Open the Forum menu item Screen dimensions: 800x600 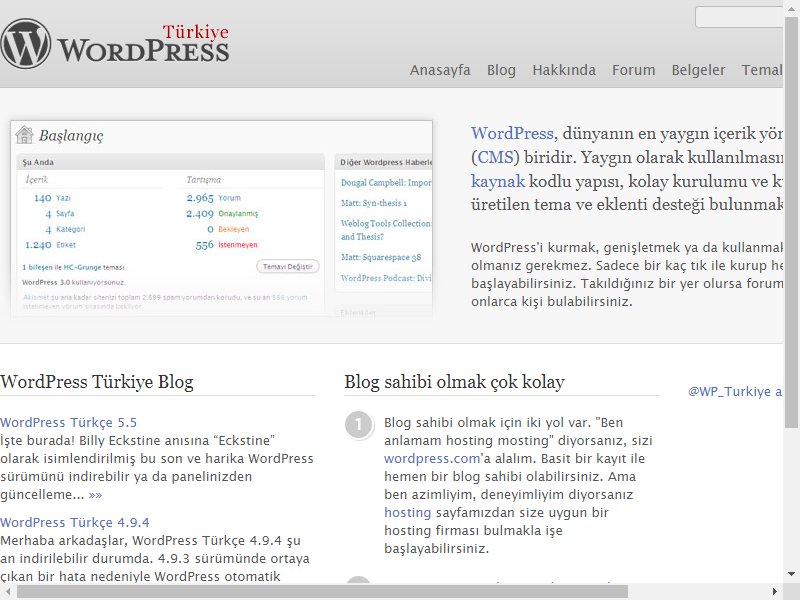[633, 70]
